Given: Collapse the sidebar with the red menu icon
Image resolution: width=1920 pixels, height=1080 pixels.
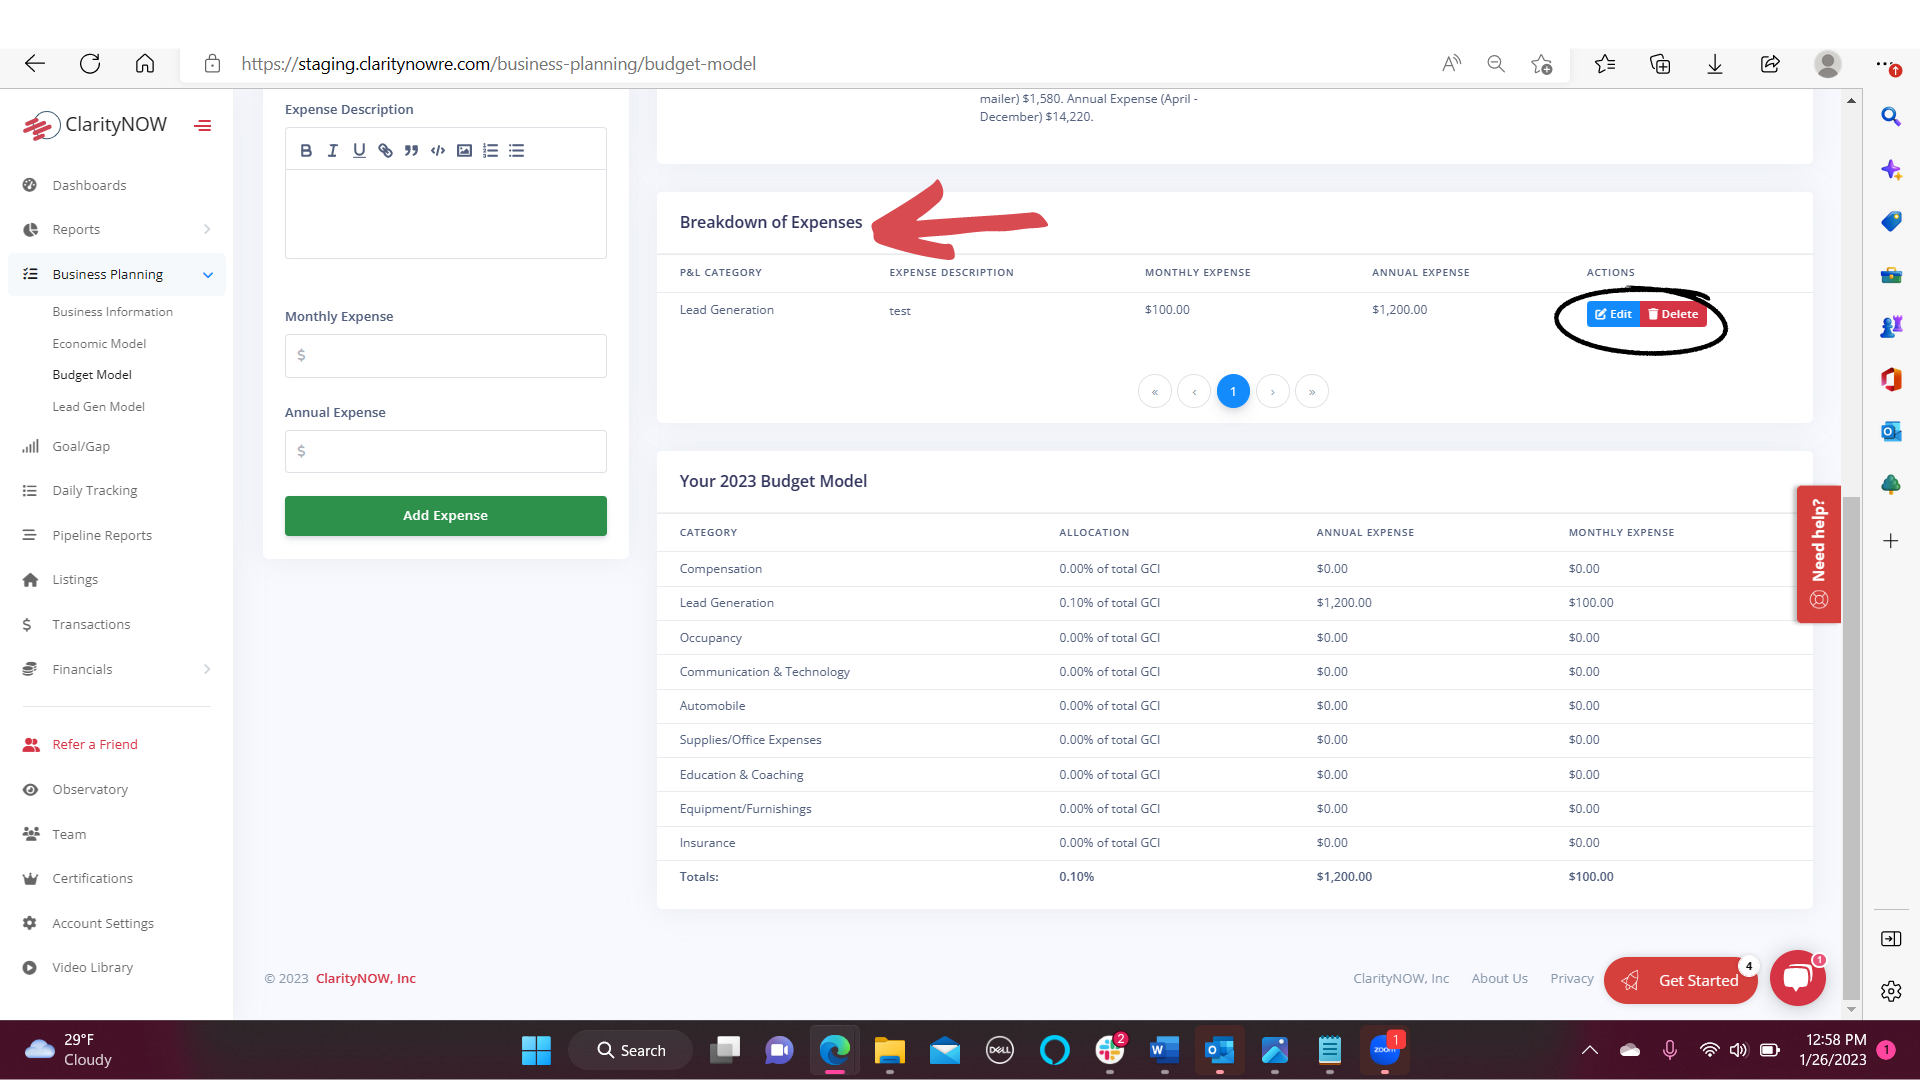Looking at the screenshot, I should (203, 126).
